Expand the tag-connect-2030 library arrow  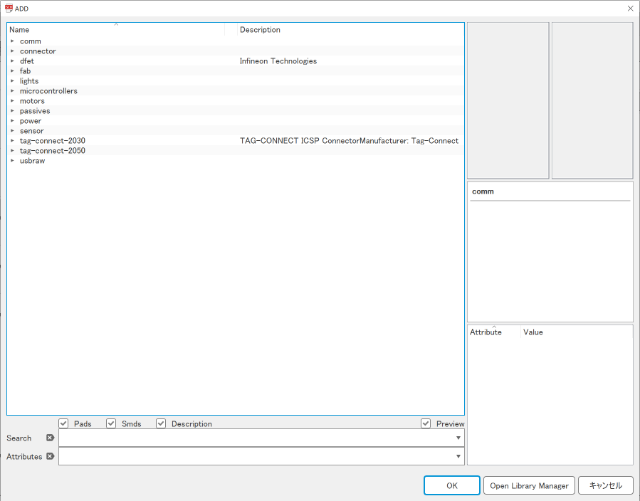pyautogui.click(x=12, y=140)
